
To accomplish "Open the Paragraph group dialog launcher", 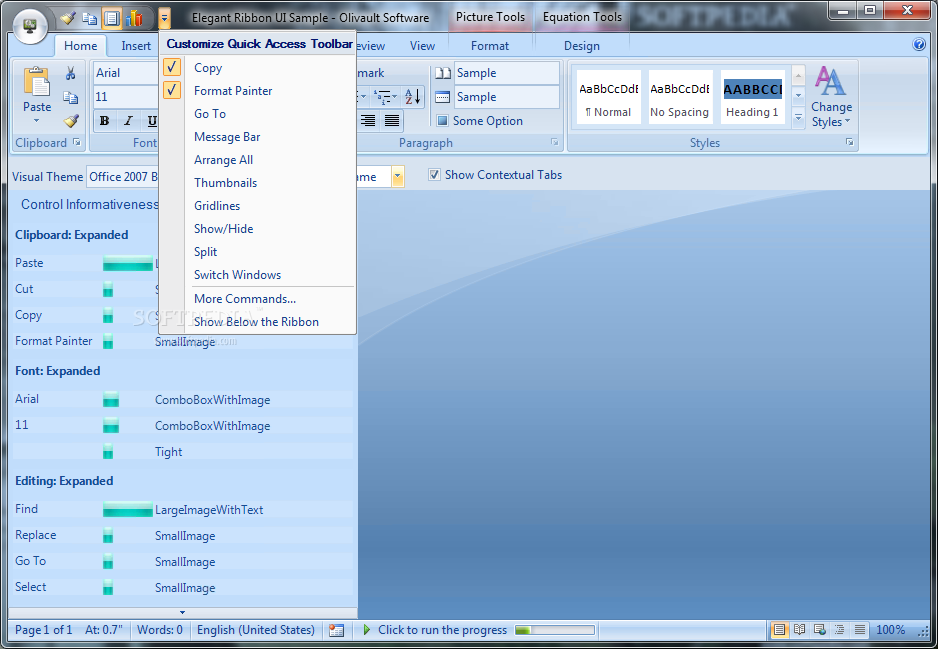I will pos(555,142).
